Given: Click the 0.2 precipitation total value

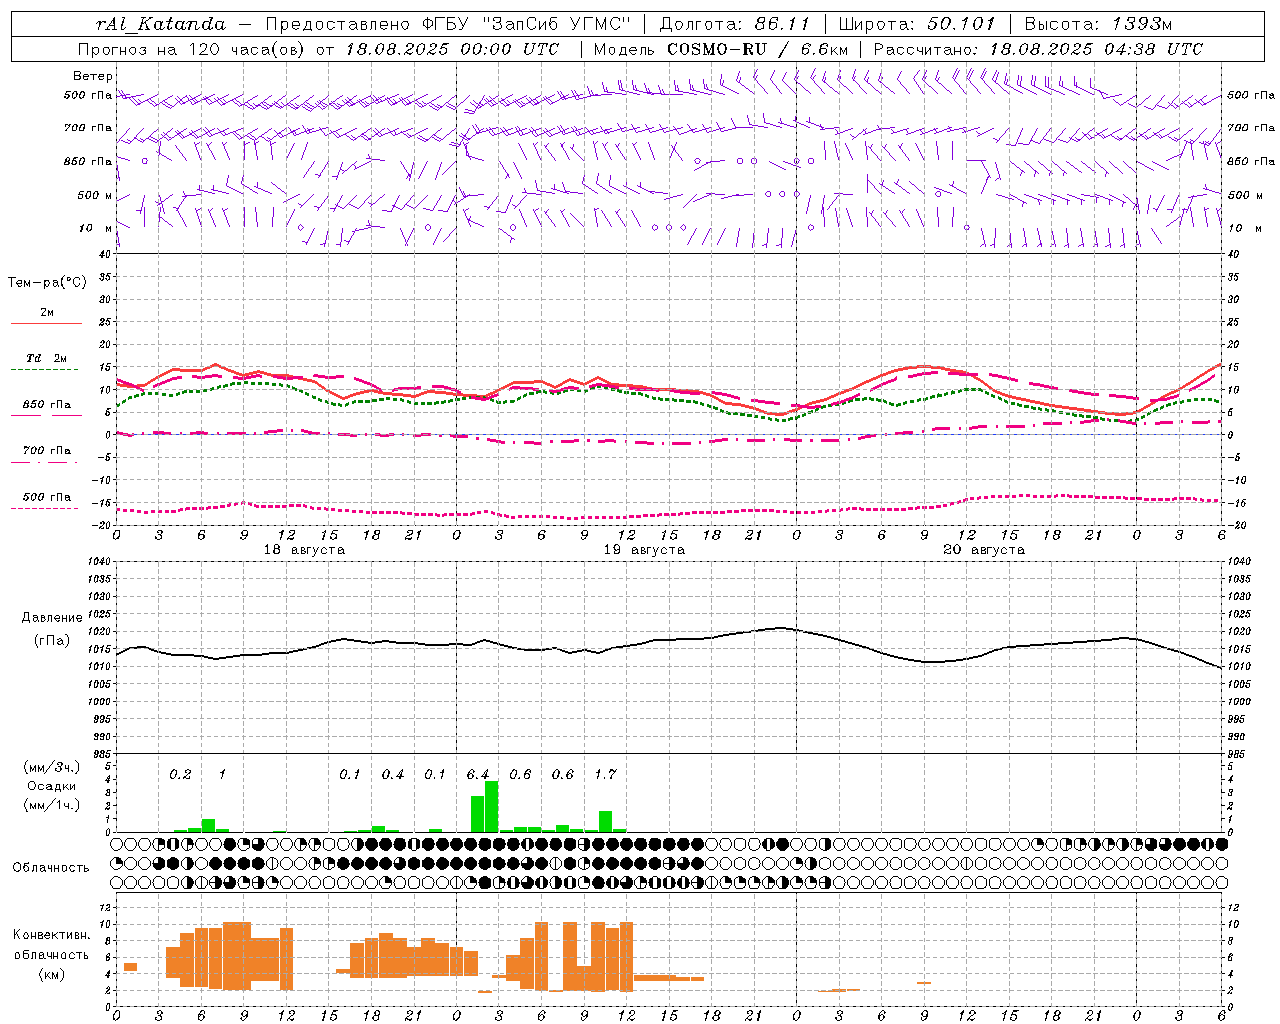Looking at the screenshot, I should (180, 775).
